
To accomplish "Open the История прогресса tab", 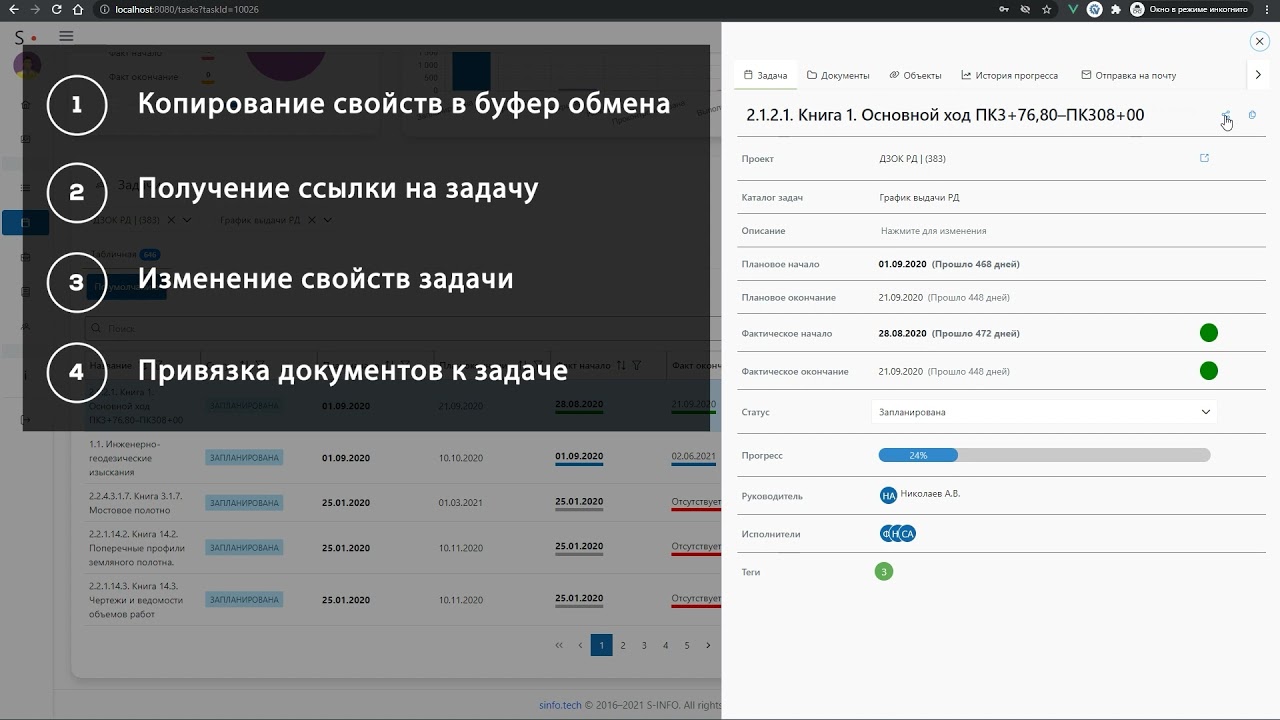I will tap(1009, 75).
